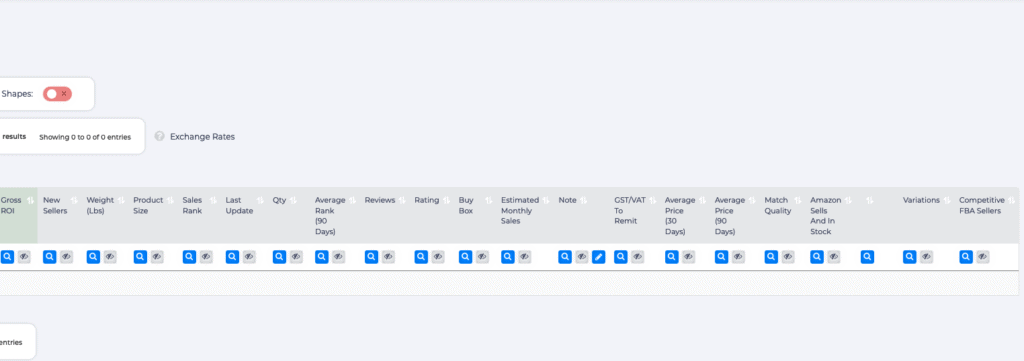1024x361 pixels.
Task: Hide the Last Update column
Action: pos(249,257)
